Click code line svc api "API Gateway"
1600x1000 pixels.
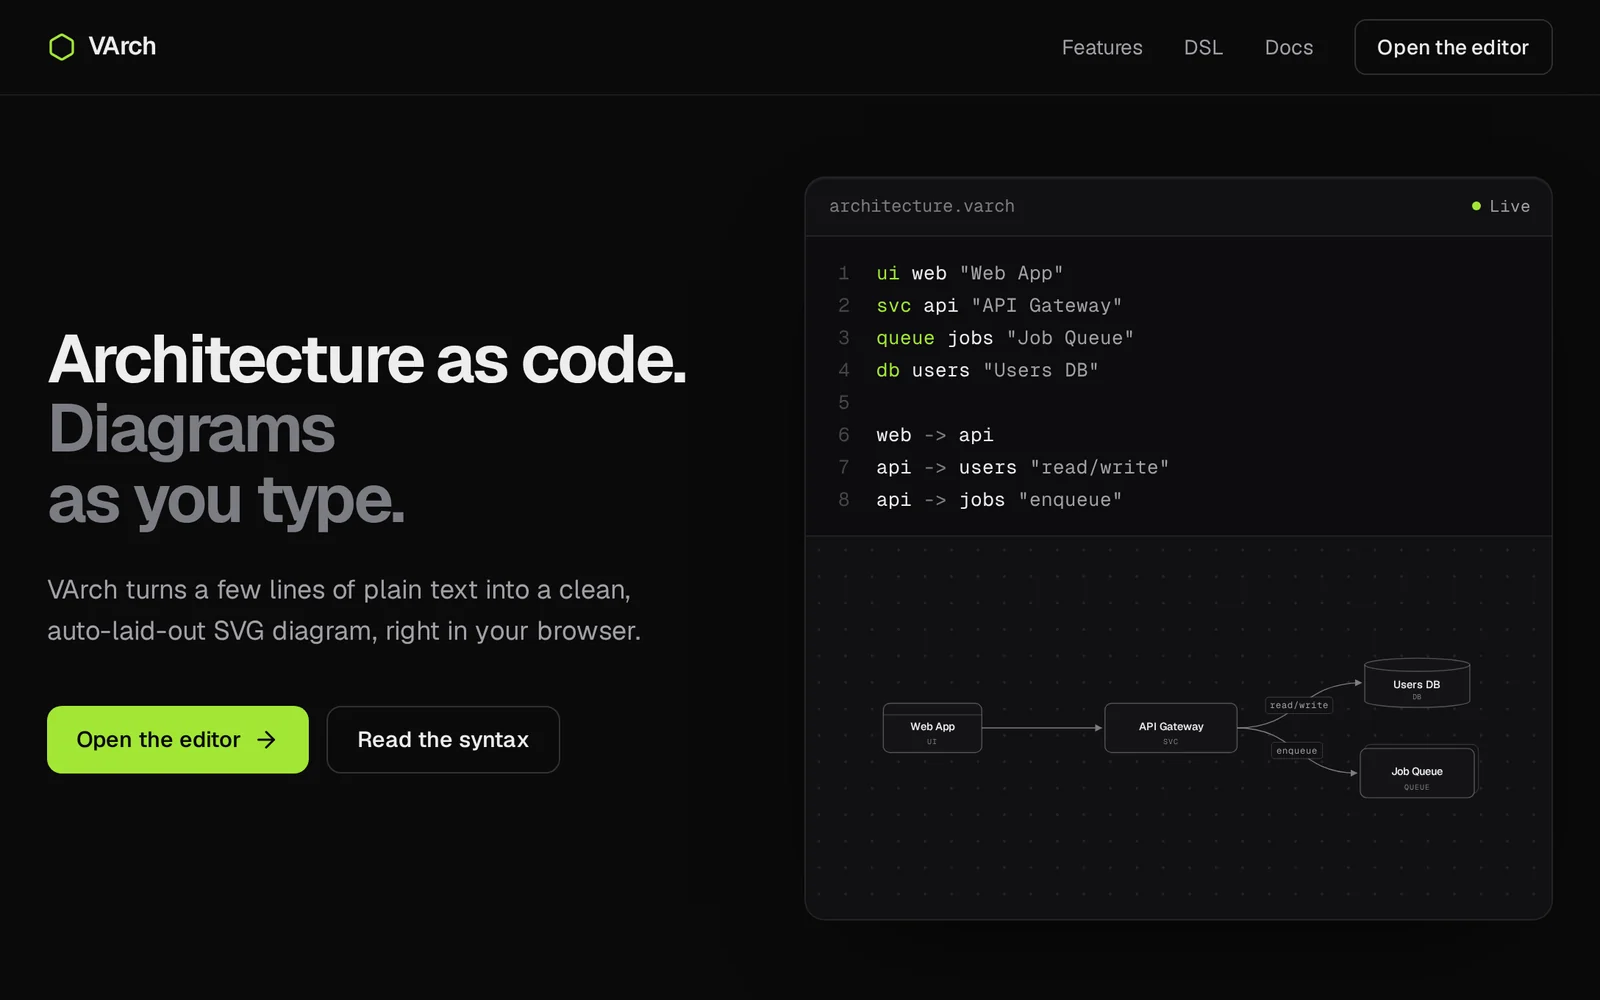[x=999, y=305]
